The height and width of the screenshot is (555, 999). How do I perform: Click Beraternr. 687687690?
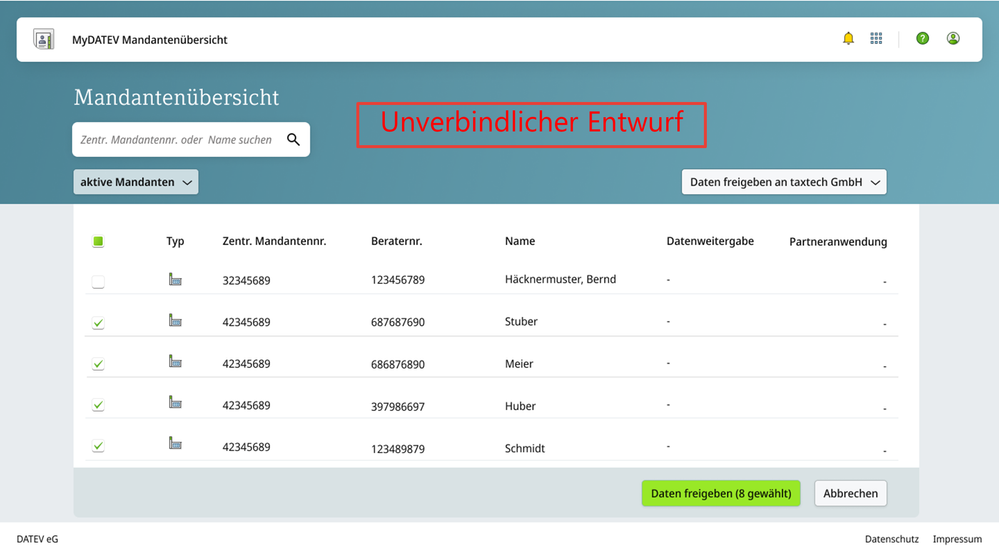click(x=398, y=322)
